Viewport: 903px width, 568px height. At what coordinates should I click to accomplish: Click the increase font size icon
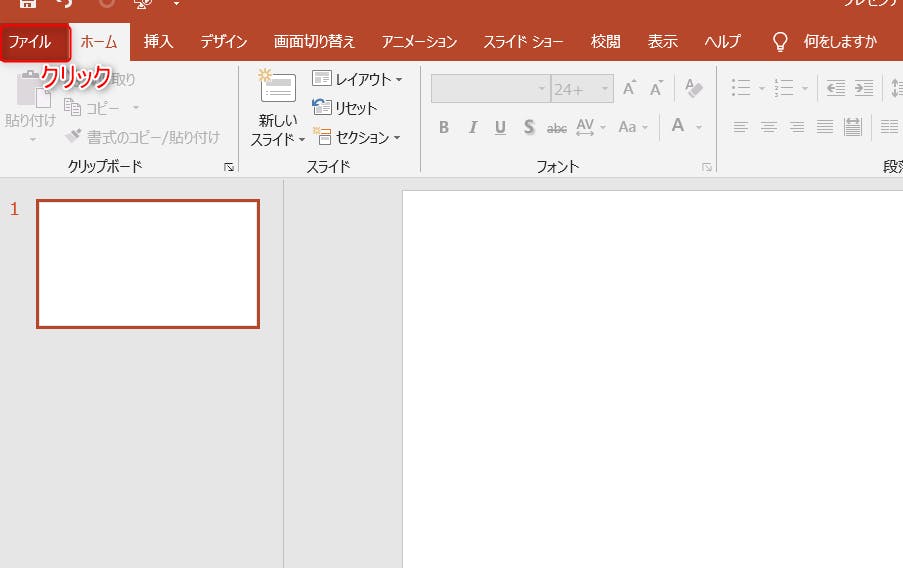tap(629, 89)
